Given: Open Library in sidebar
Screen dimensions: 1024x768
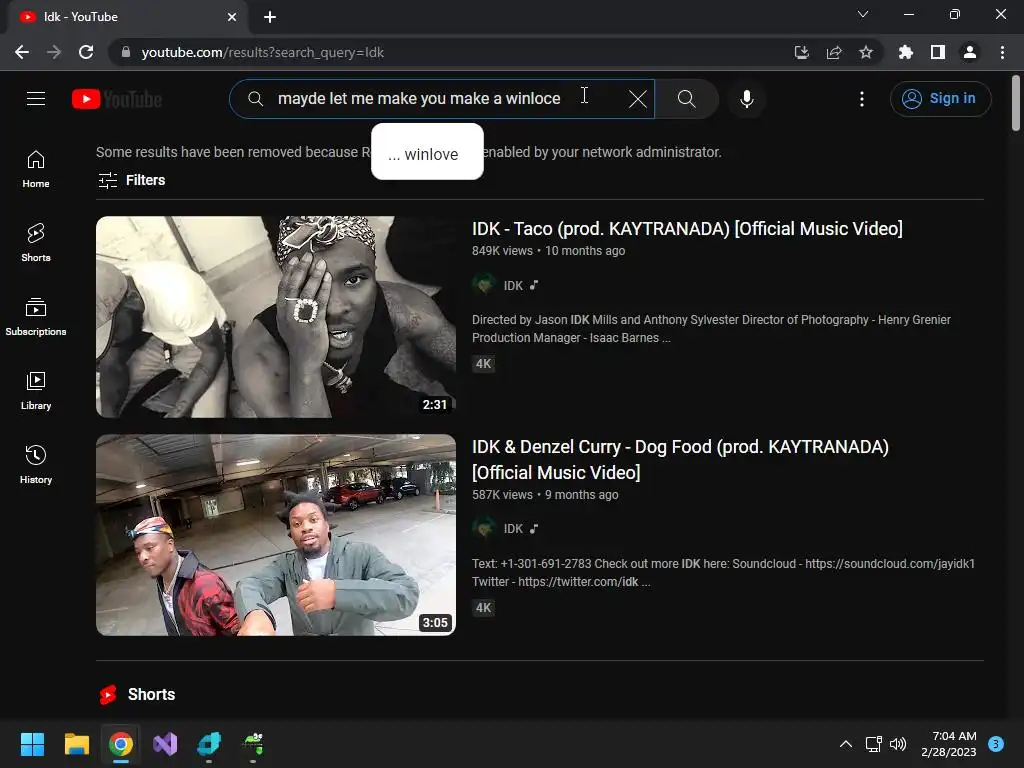Looking at the screenshot, I should point(36,391).
